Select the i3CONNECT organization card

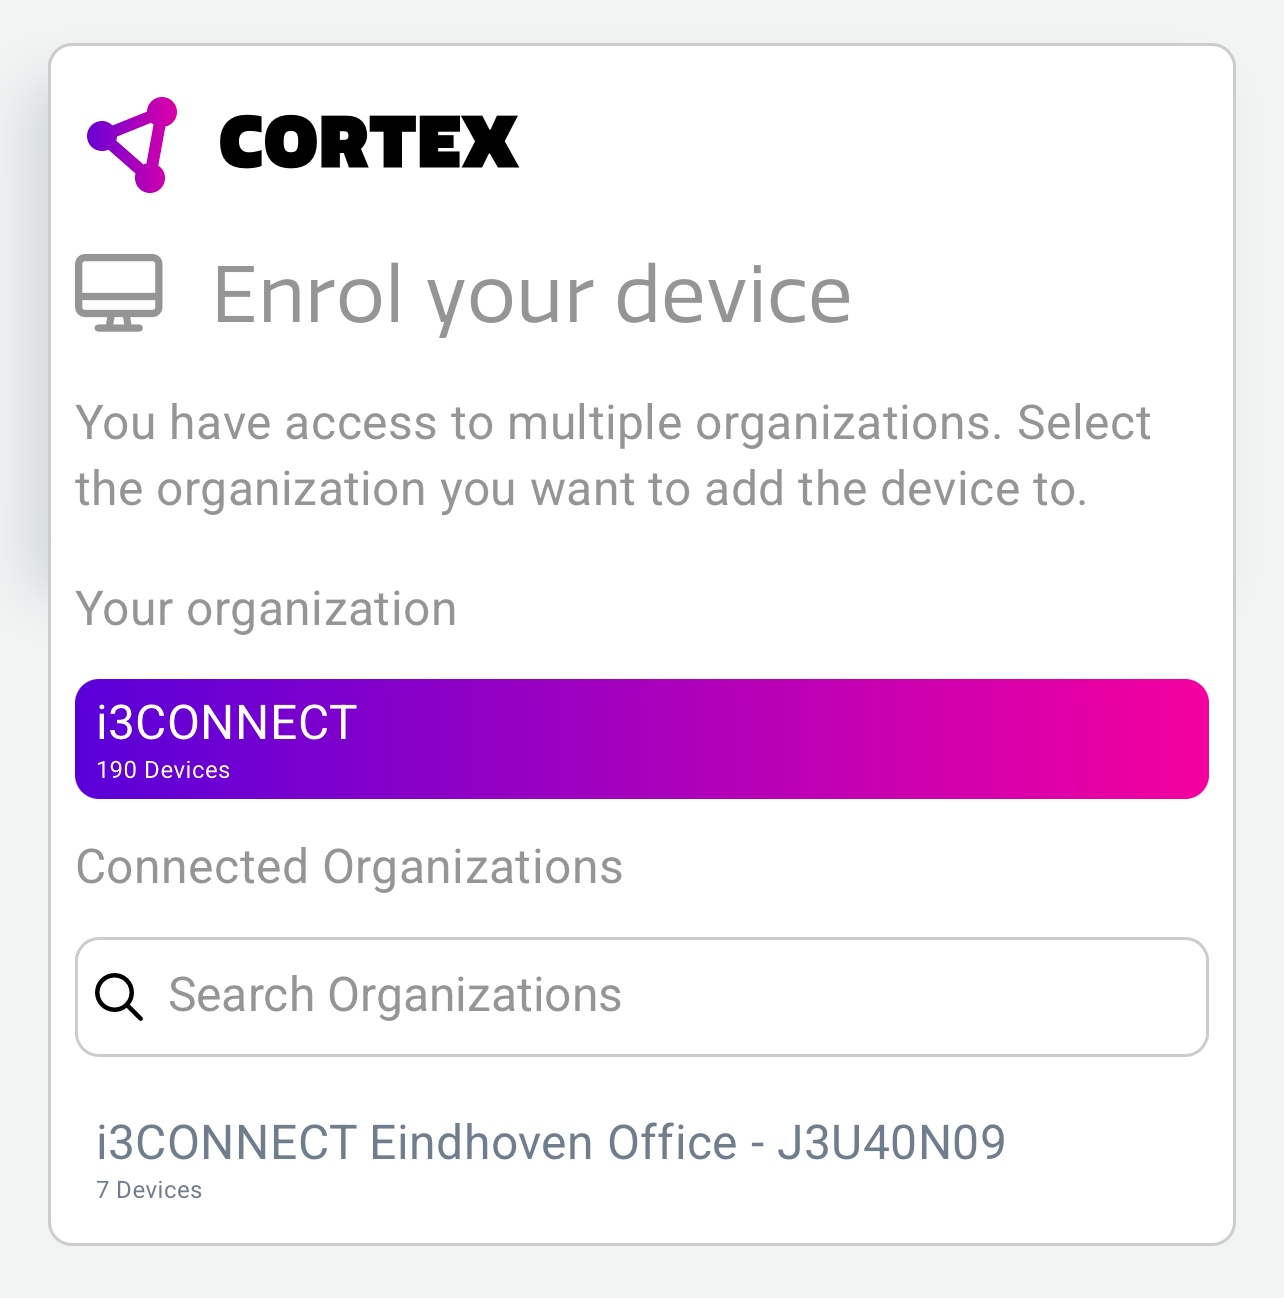[641, 739]
